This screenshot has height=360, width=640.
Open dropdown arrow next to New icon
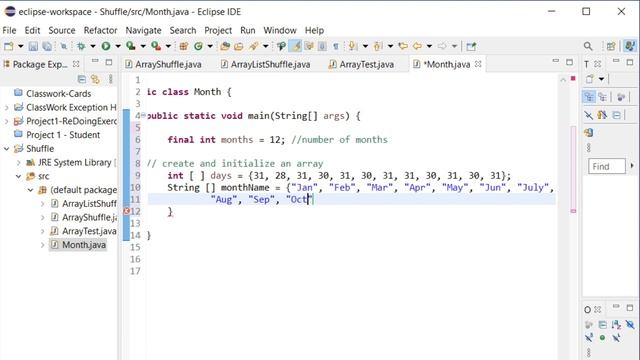(x=20, y=47)
